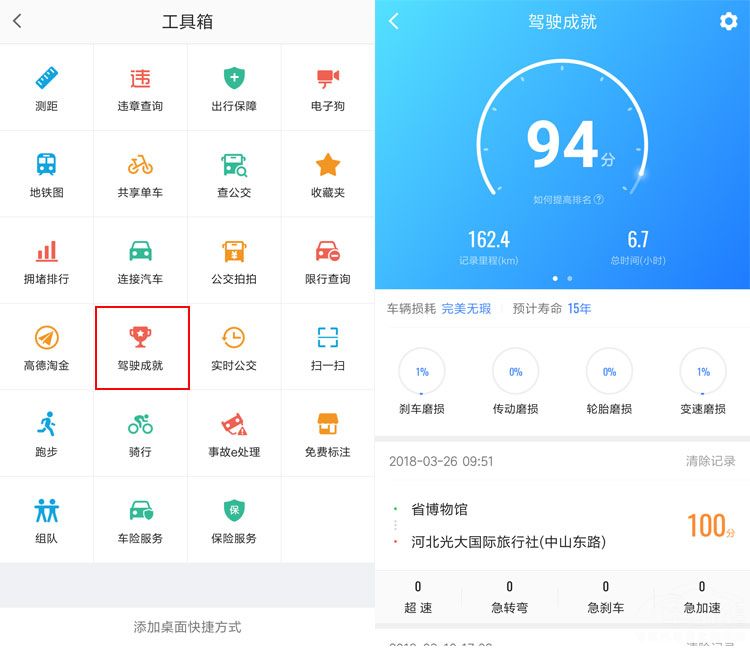The image size is (750, 648).
Task: Go back from 驾驶成就 page
Action: (x=394, y=21)
